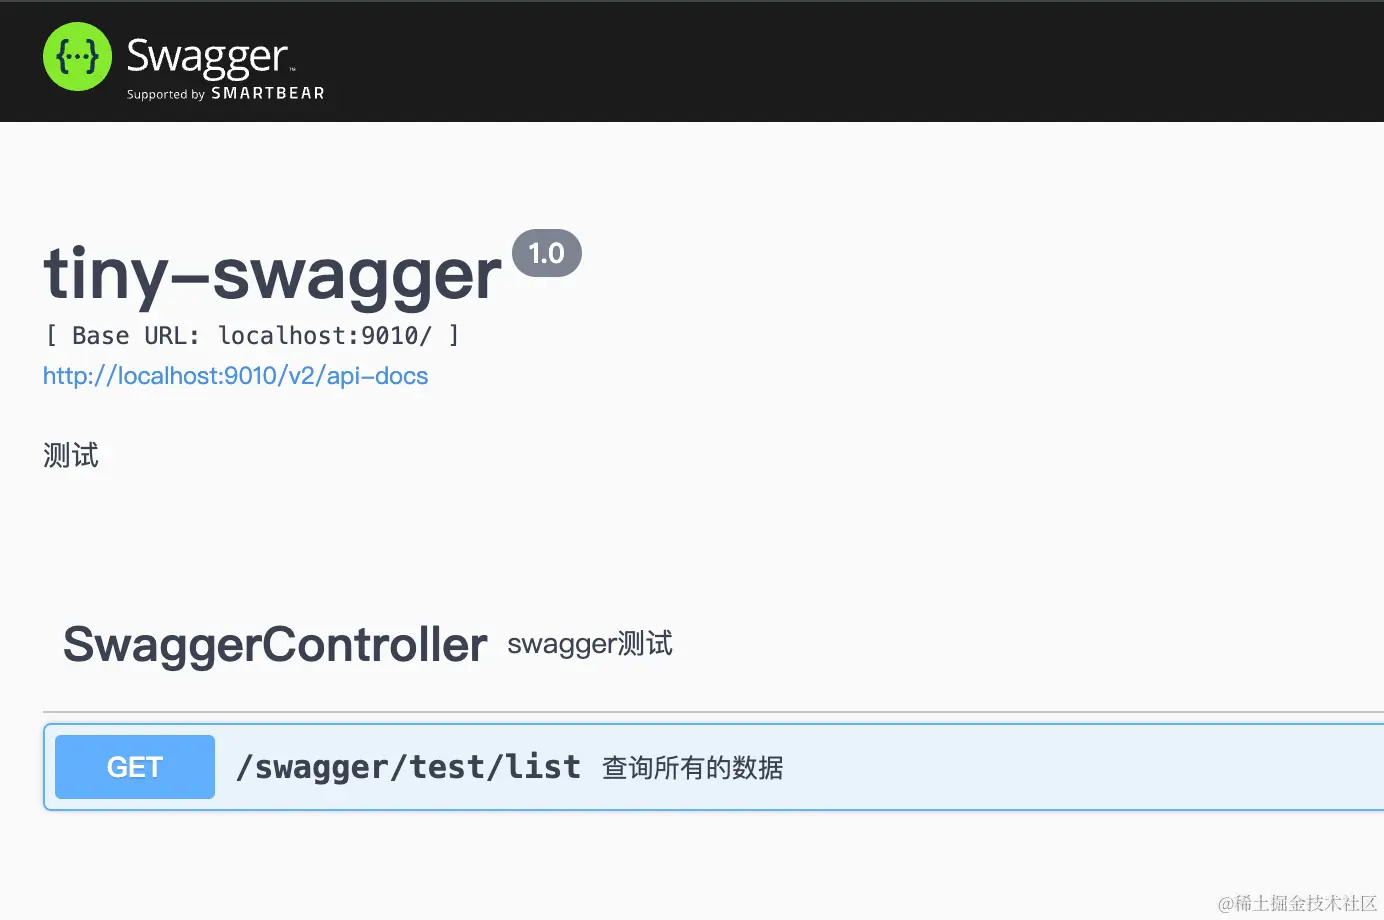
Task: Click the 稀土掘金技术社区 watermark
Action: point(1297,903)
